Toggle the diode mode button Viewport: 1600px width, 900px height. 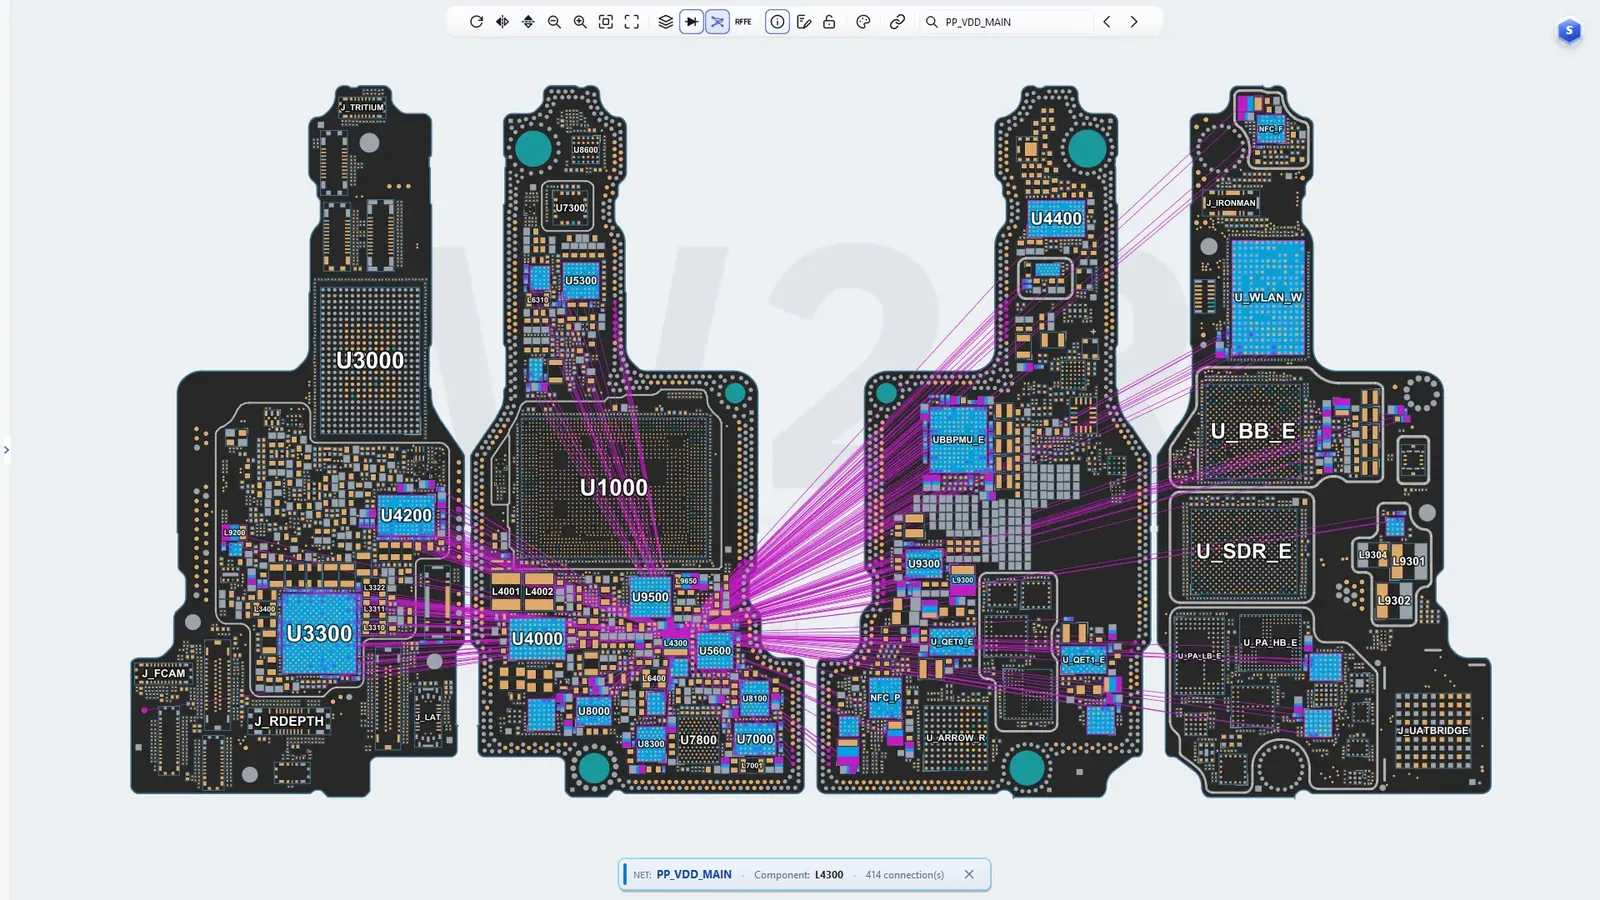click(x=691, y=21)
